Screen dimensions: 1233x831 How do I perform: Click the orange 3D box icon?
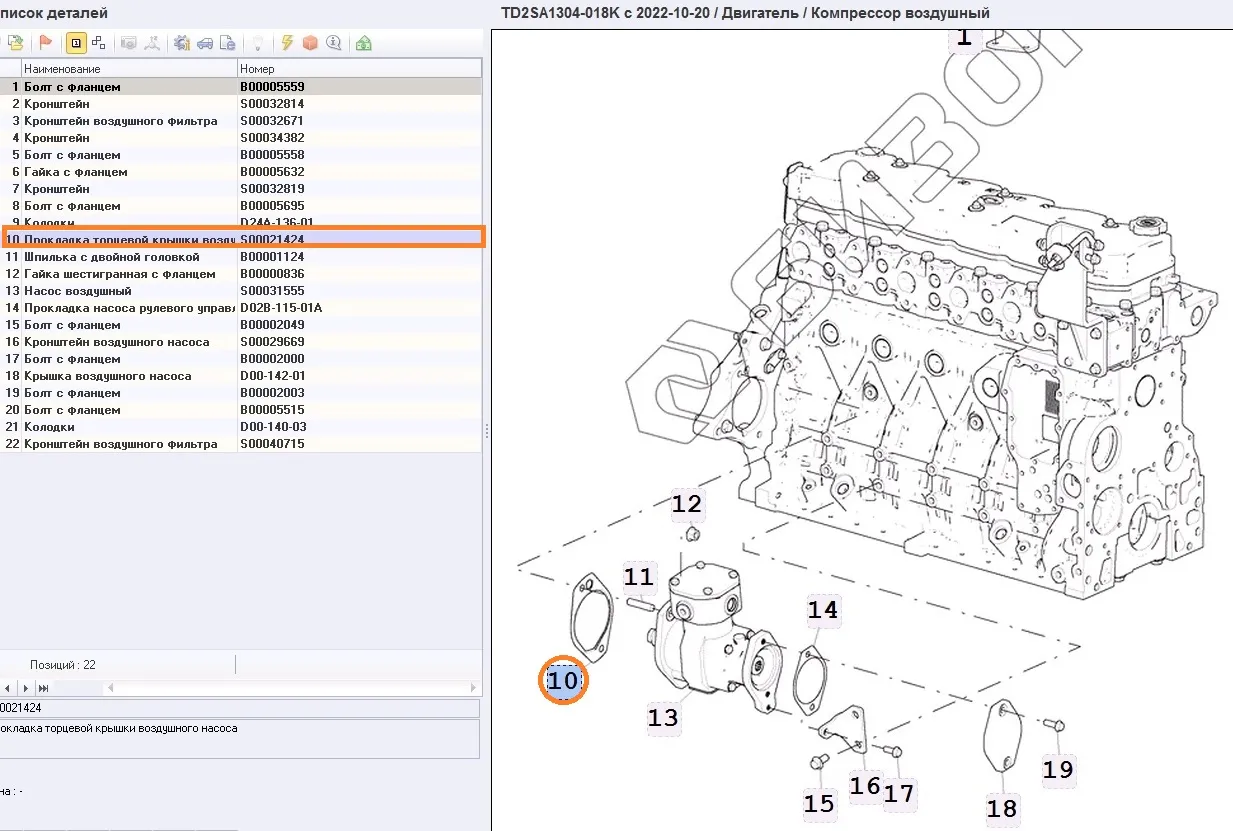coord(310,43)
